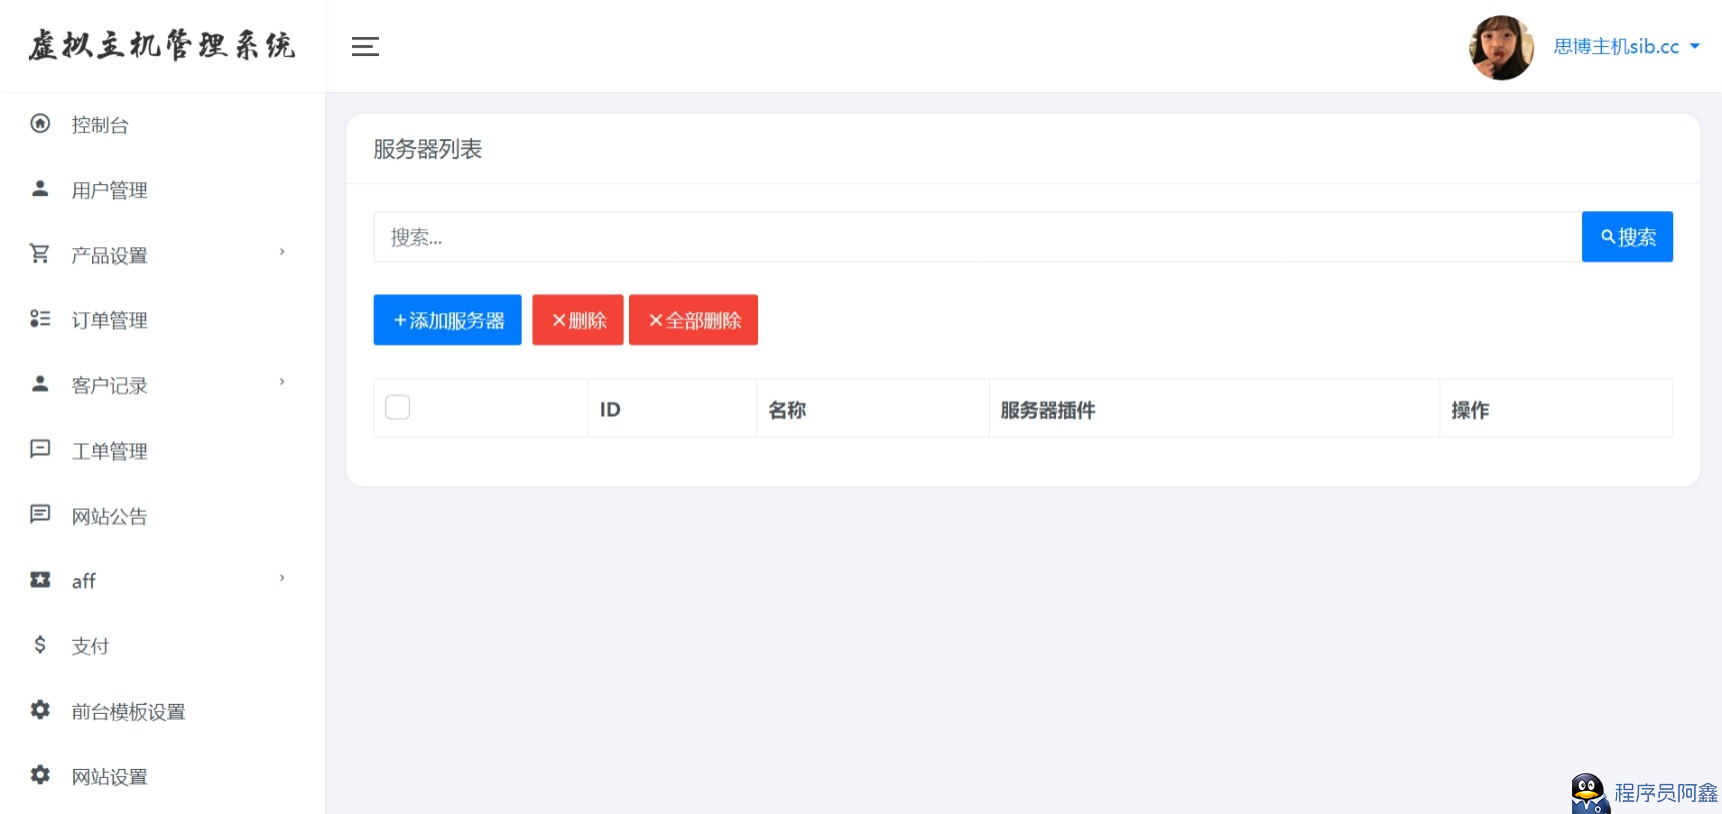Click the 网站公告 message icon
This screenshot has width=1722, height=814.
(x=40, y=514)
